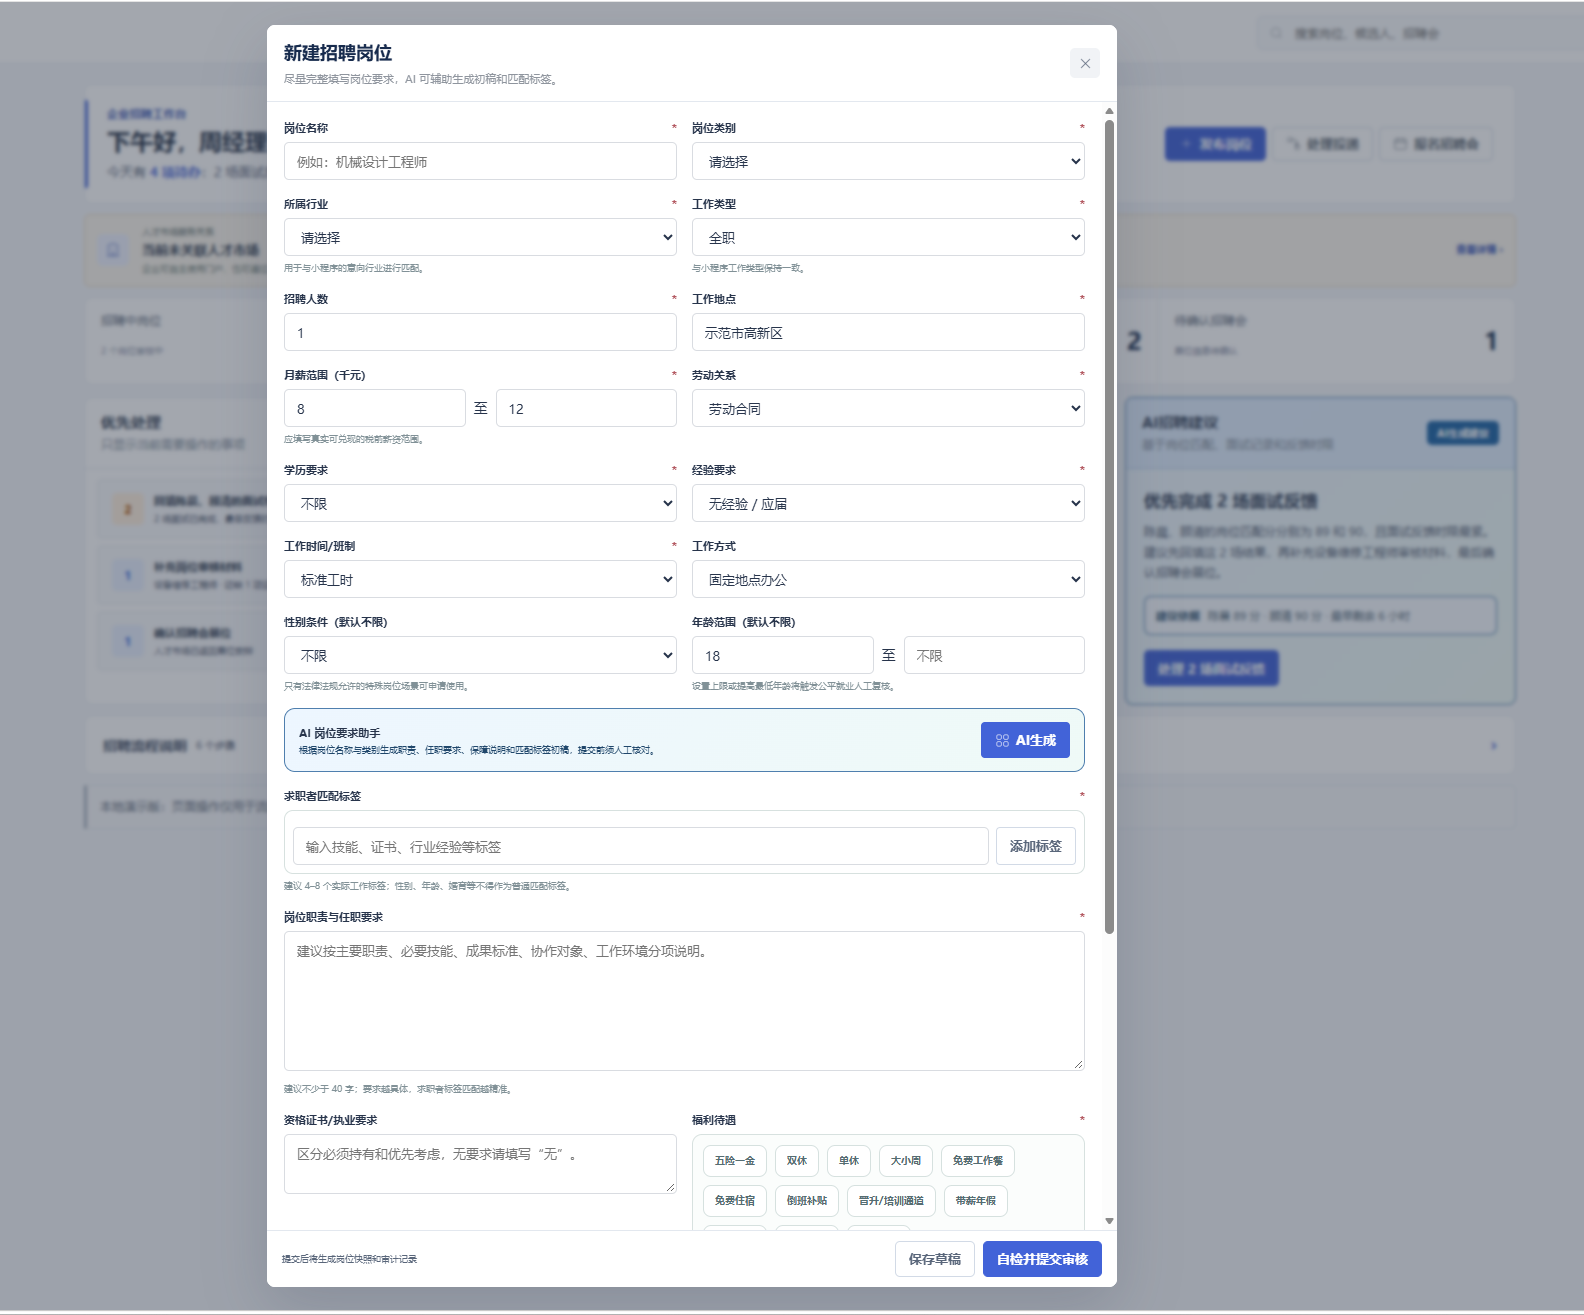The width and height of the screenshot is (1584, 1315).
Task: Toggle the 免费工作餐 benefit tag
Action: (978, 1160)
